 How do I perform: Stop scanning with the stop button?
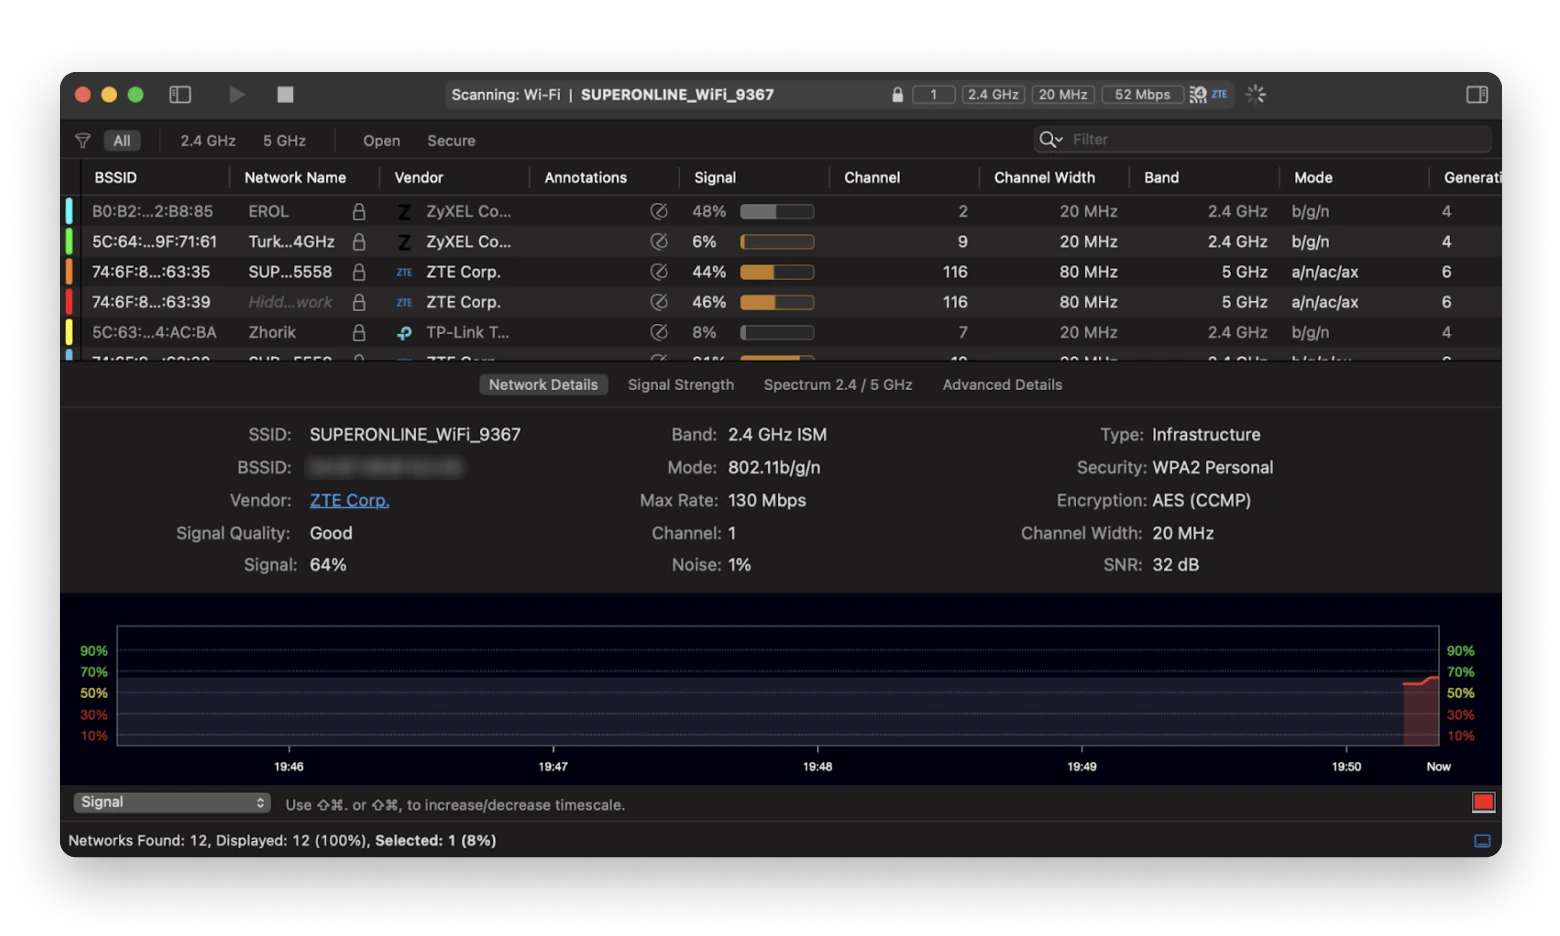tap(285, 94)
